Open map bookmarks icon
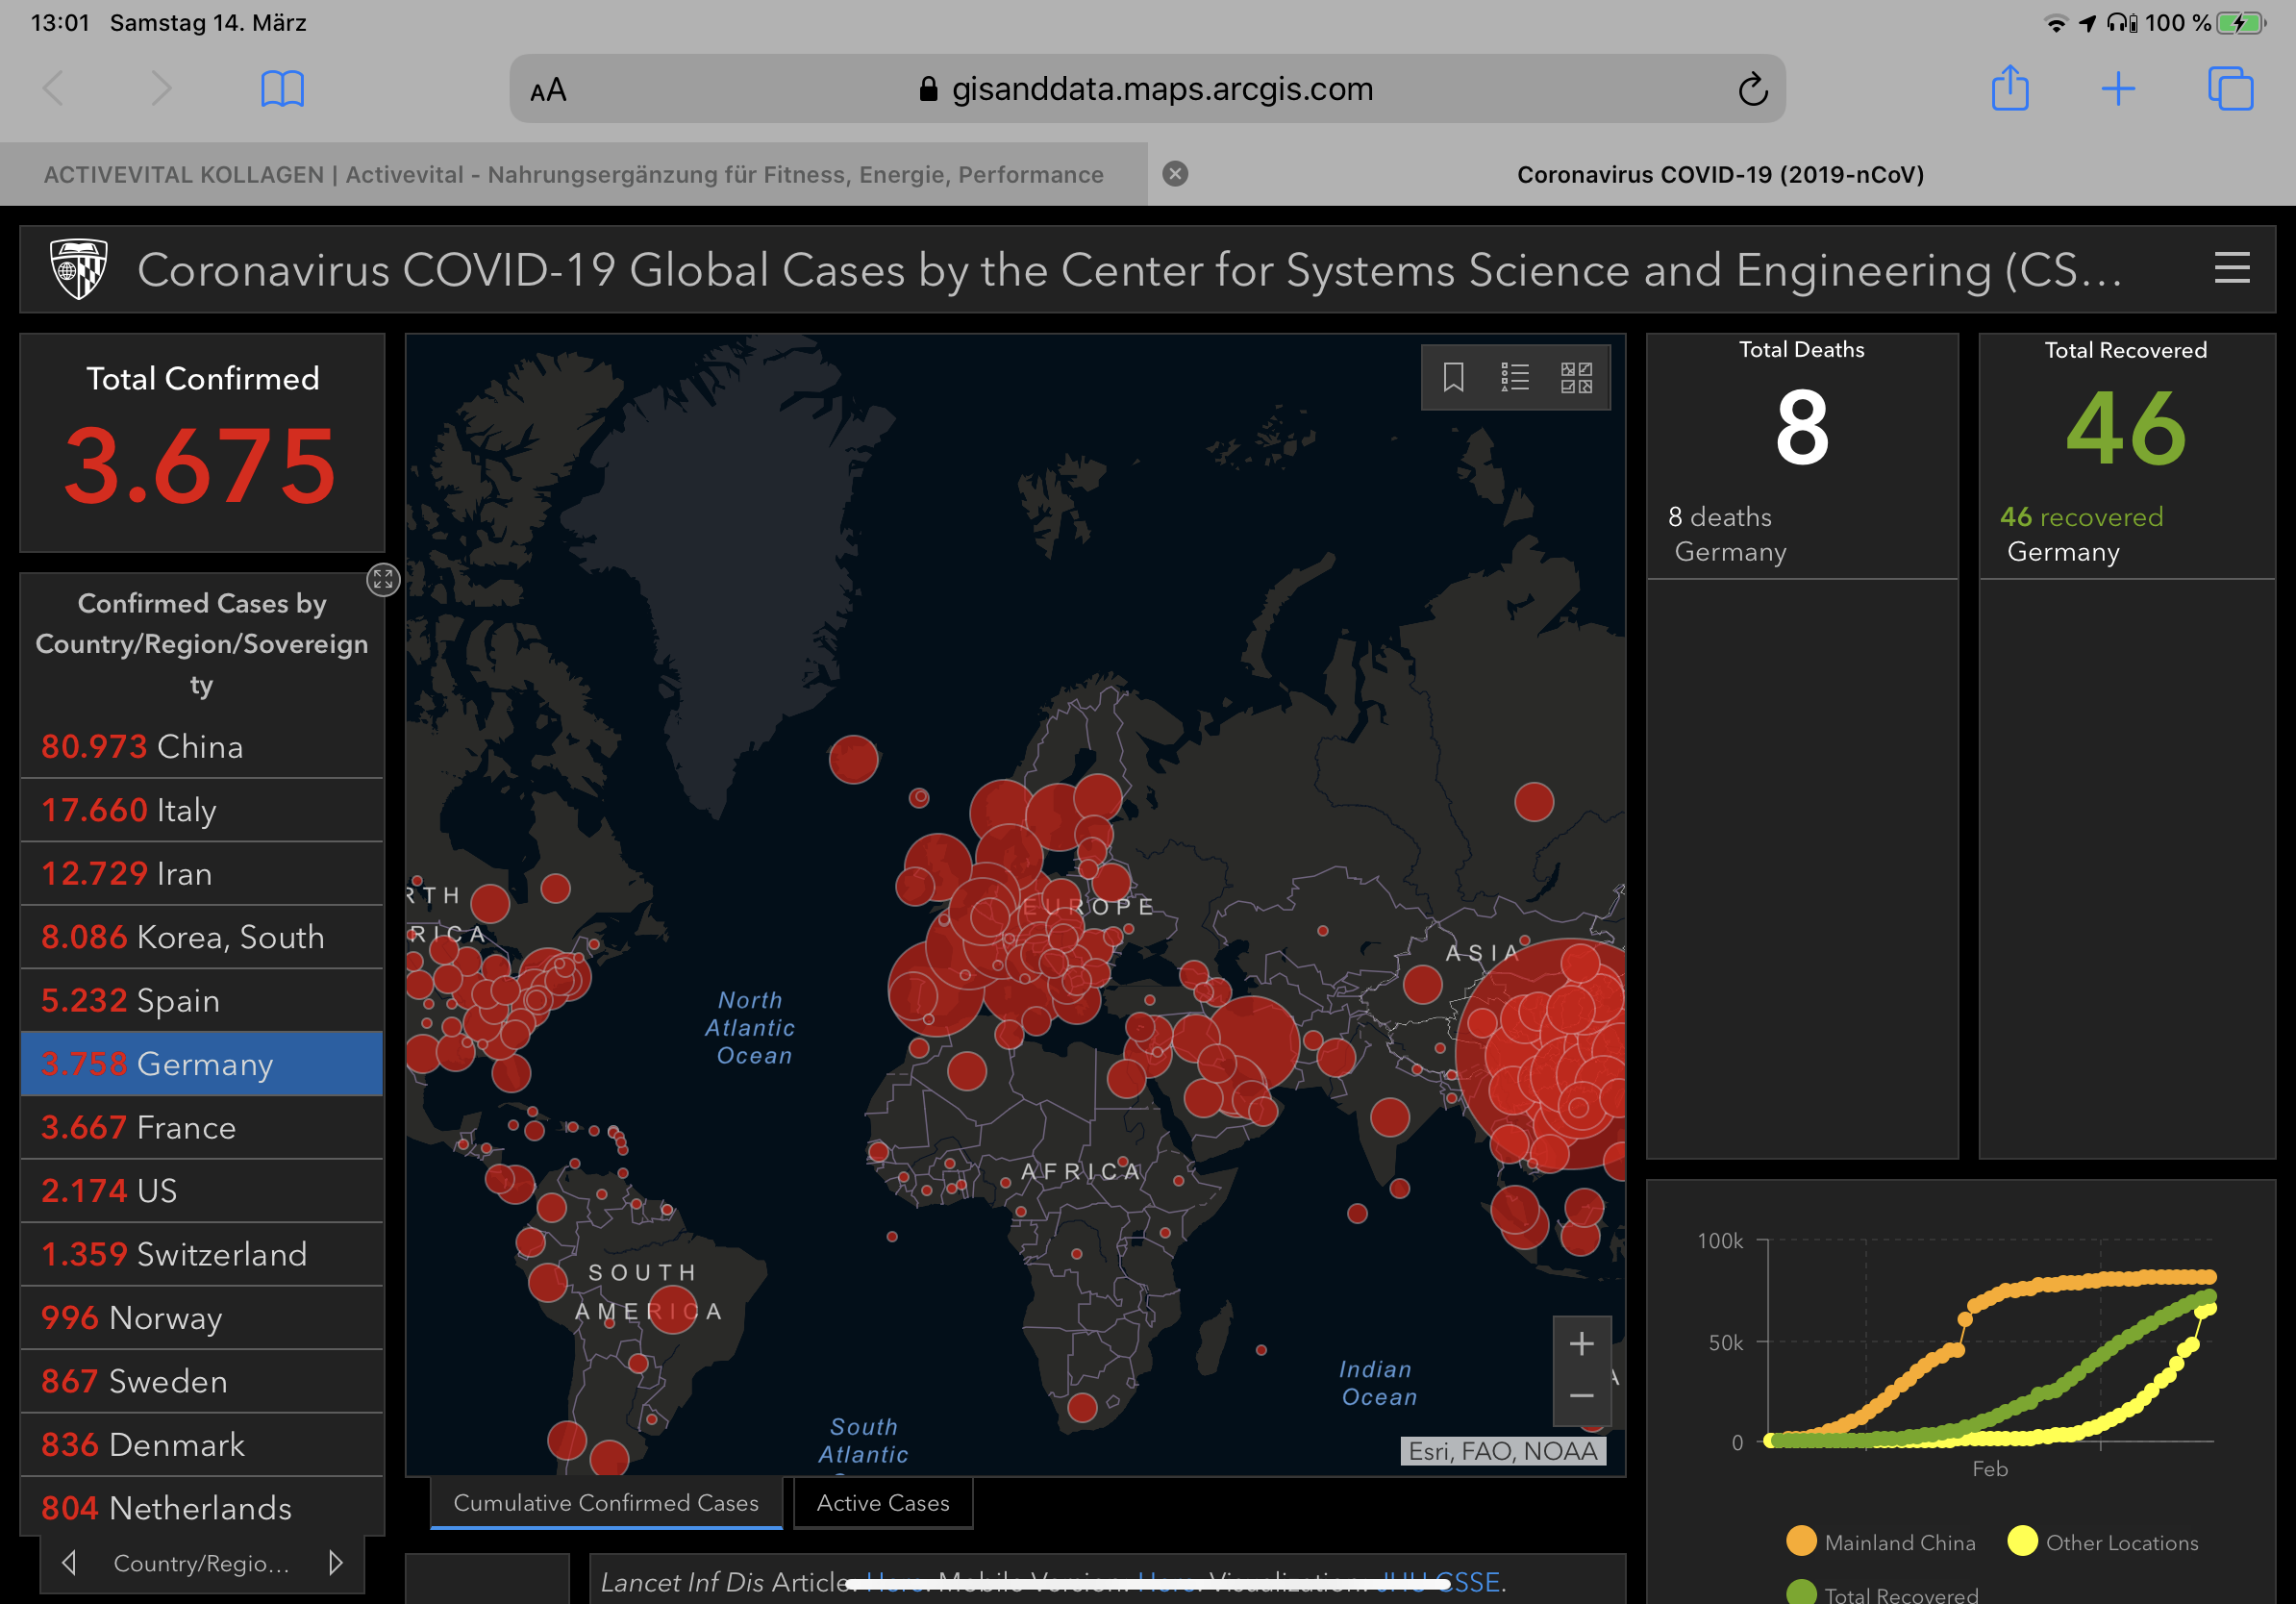Screen dimensions: 2296x1604 1453,377
